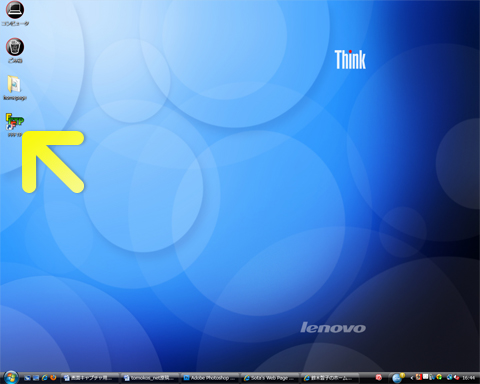Select the Computer desktop icon
Viewport: 480px width, 384px height.
point(15,13)
